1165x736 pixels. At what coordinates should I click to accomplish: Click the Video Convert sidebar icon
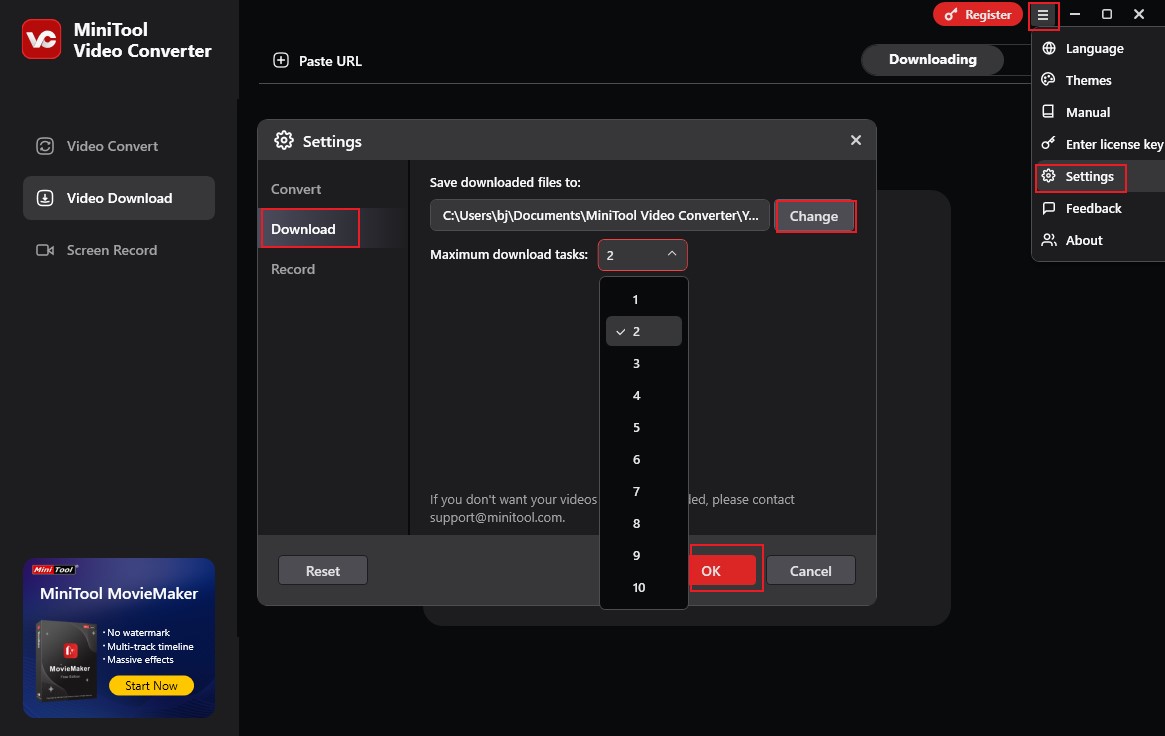(x=45, y=146)
